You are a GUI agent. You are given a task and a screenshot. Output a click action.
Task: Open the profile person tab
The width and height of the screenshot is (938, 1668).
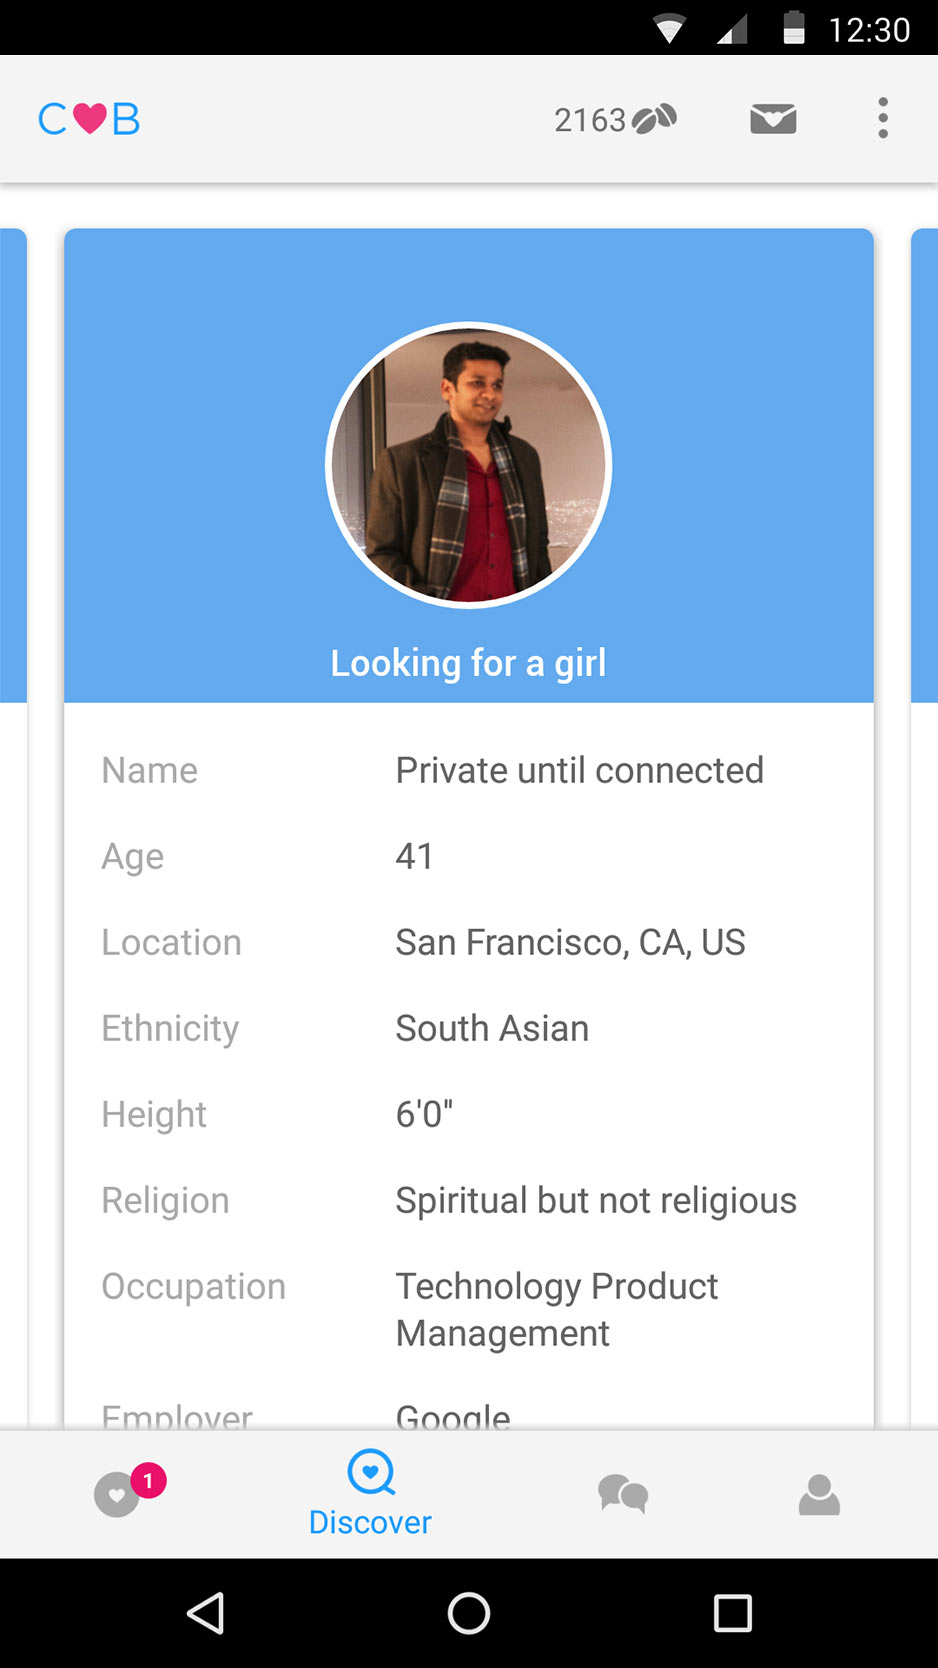(x=819, y=1494)
